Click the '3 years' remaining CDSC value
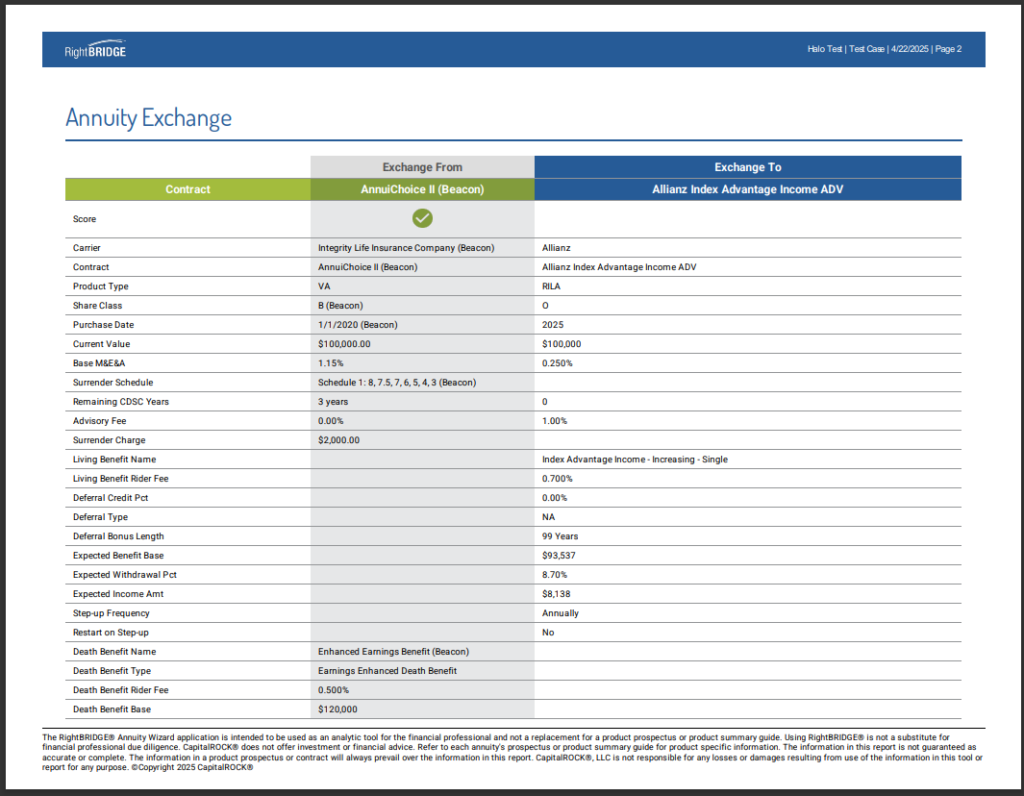The height and width of the screenshot is (796, 1024). coord(333,402)
